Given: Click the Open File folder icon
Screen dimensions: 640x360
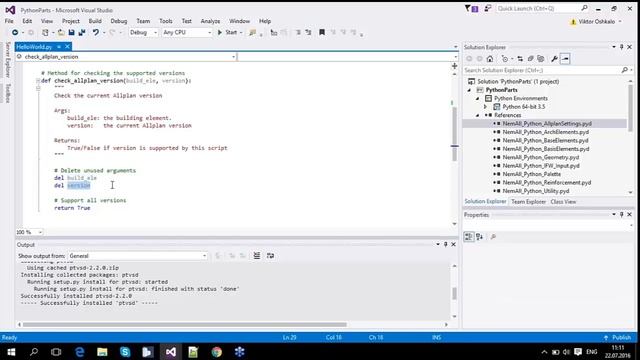Looking at the screenshot, I should coord(61,32).
